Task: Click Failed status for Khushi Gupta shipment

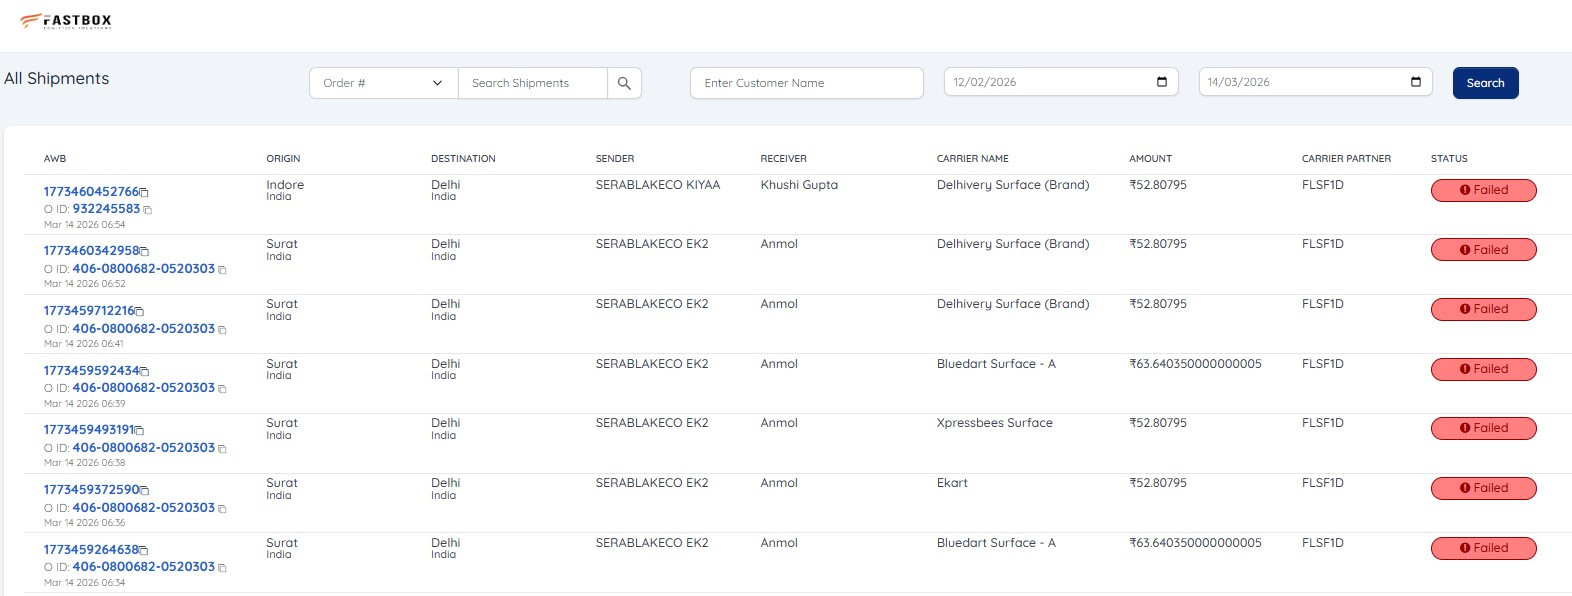Action: click(x=1483, y=190)
